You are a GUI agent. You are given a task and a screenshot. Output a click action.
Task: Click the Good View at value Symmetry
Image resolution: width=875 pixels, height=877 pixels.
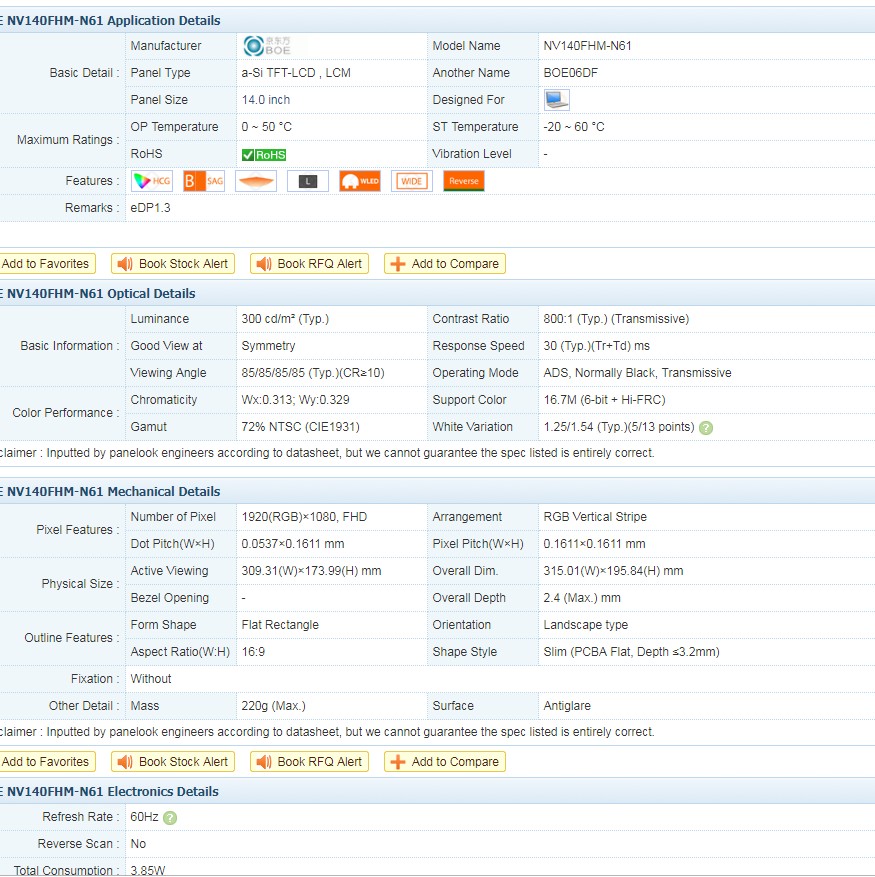click(x=268, y=346)
